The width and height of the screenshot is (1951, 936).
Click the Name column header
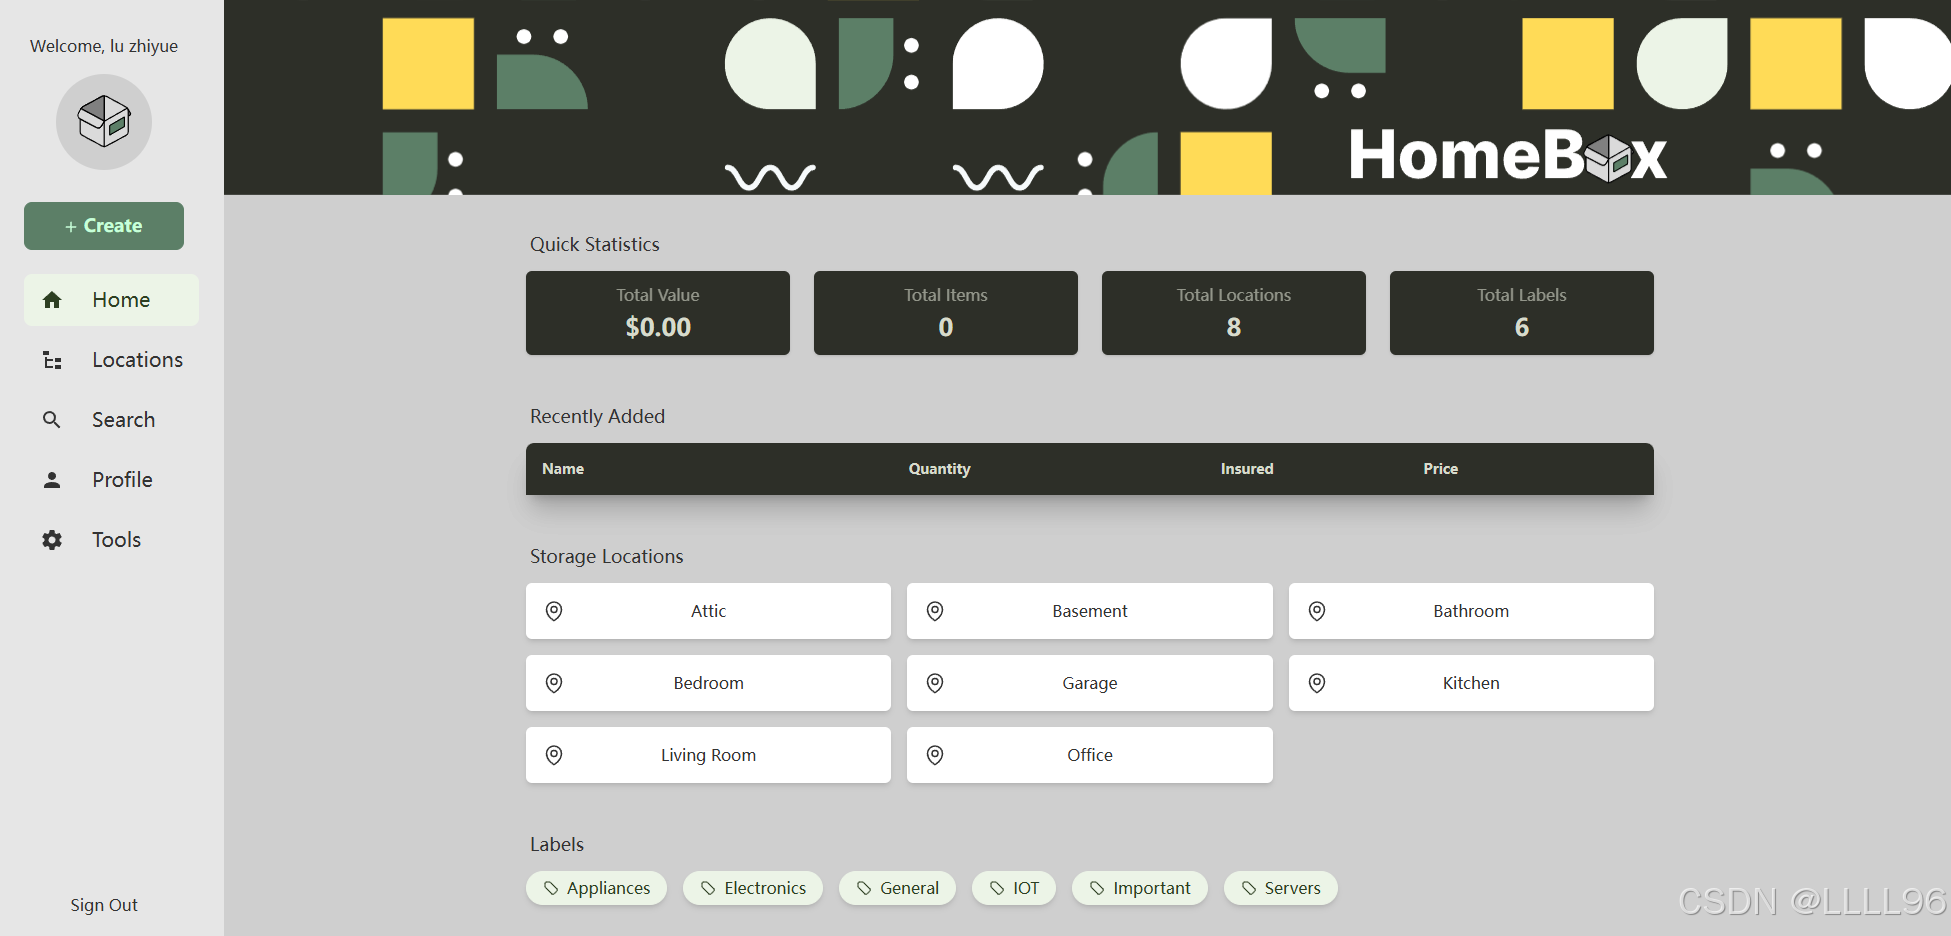563,469
